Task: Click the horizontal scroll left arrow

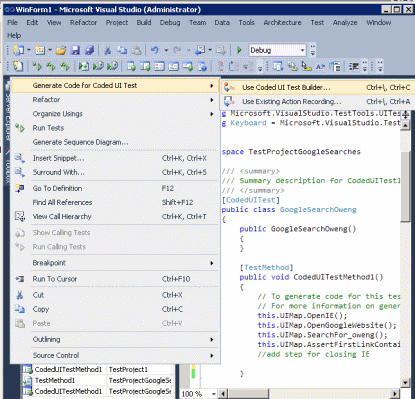Action: (x=222, y=394)
